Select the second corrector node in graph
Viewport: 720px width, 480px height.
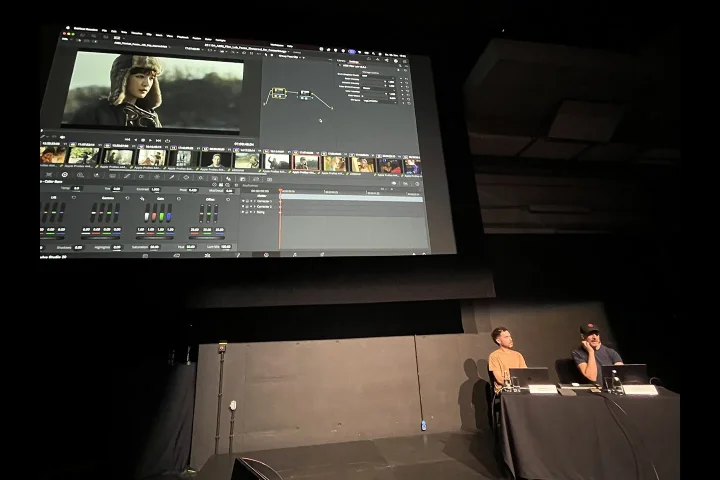[x=305, y=94]
